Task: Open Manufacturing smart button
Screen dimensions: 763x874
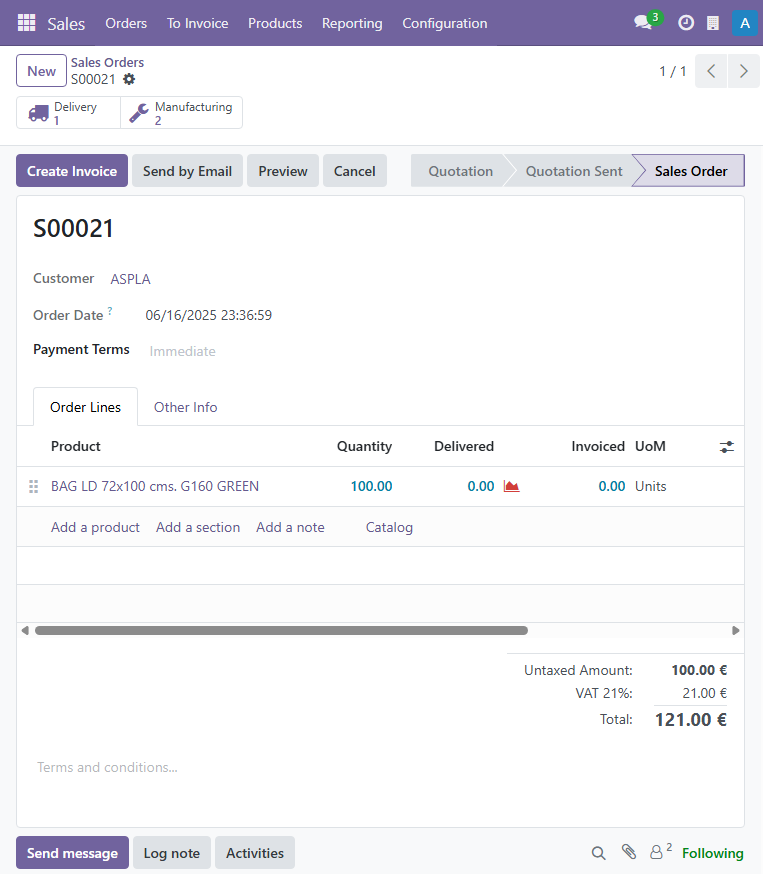Action: coord(181,113)
